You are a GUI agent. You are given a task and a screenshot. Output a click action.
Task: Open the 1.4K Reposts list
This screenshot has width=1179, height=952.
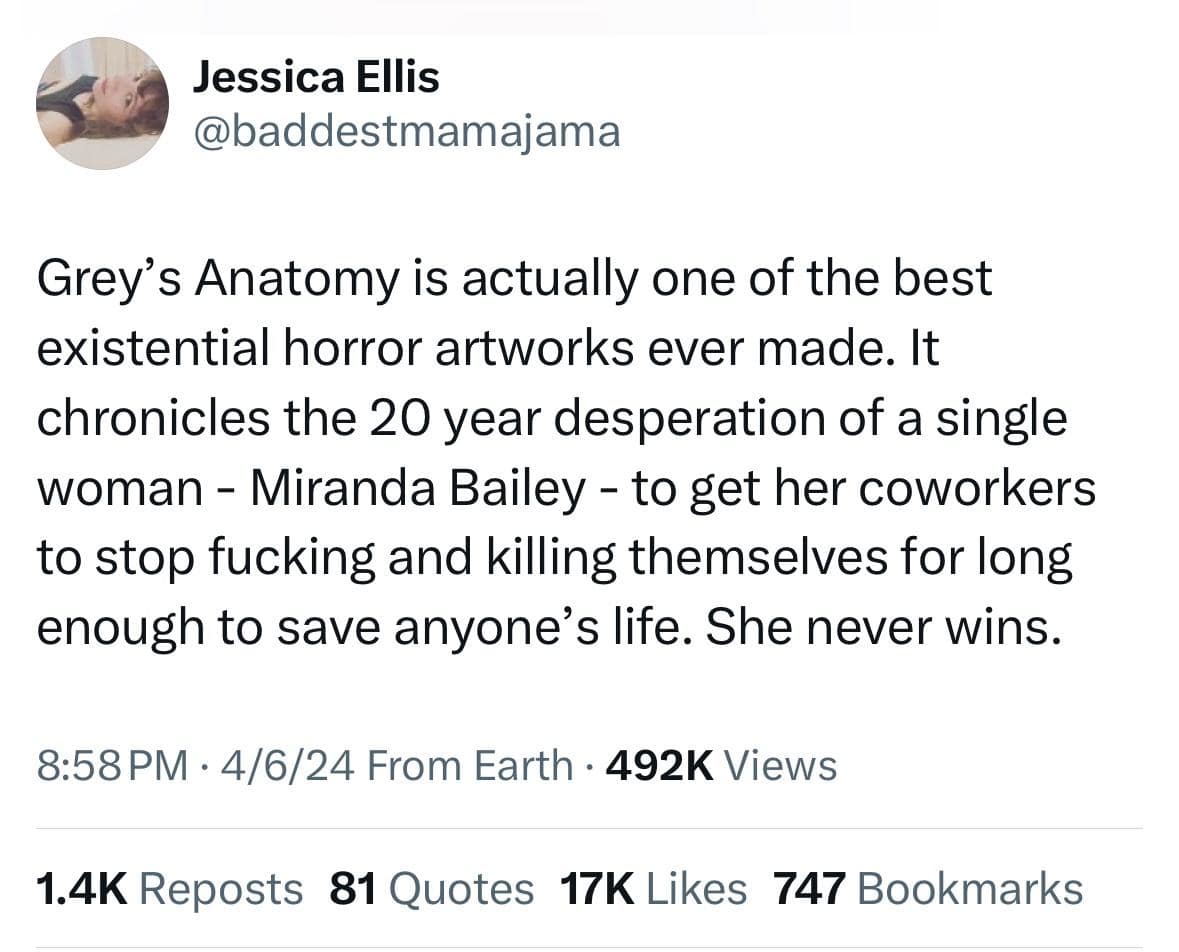pos(168,888)
